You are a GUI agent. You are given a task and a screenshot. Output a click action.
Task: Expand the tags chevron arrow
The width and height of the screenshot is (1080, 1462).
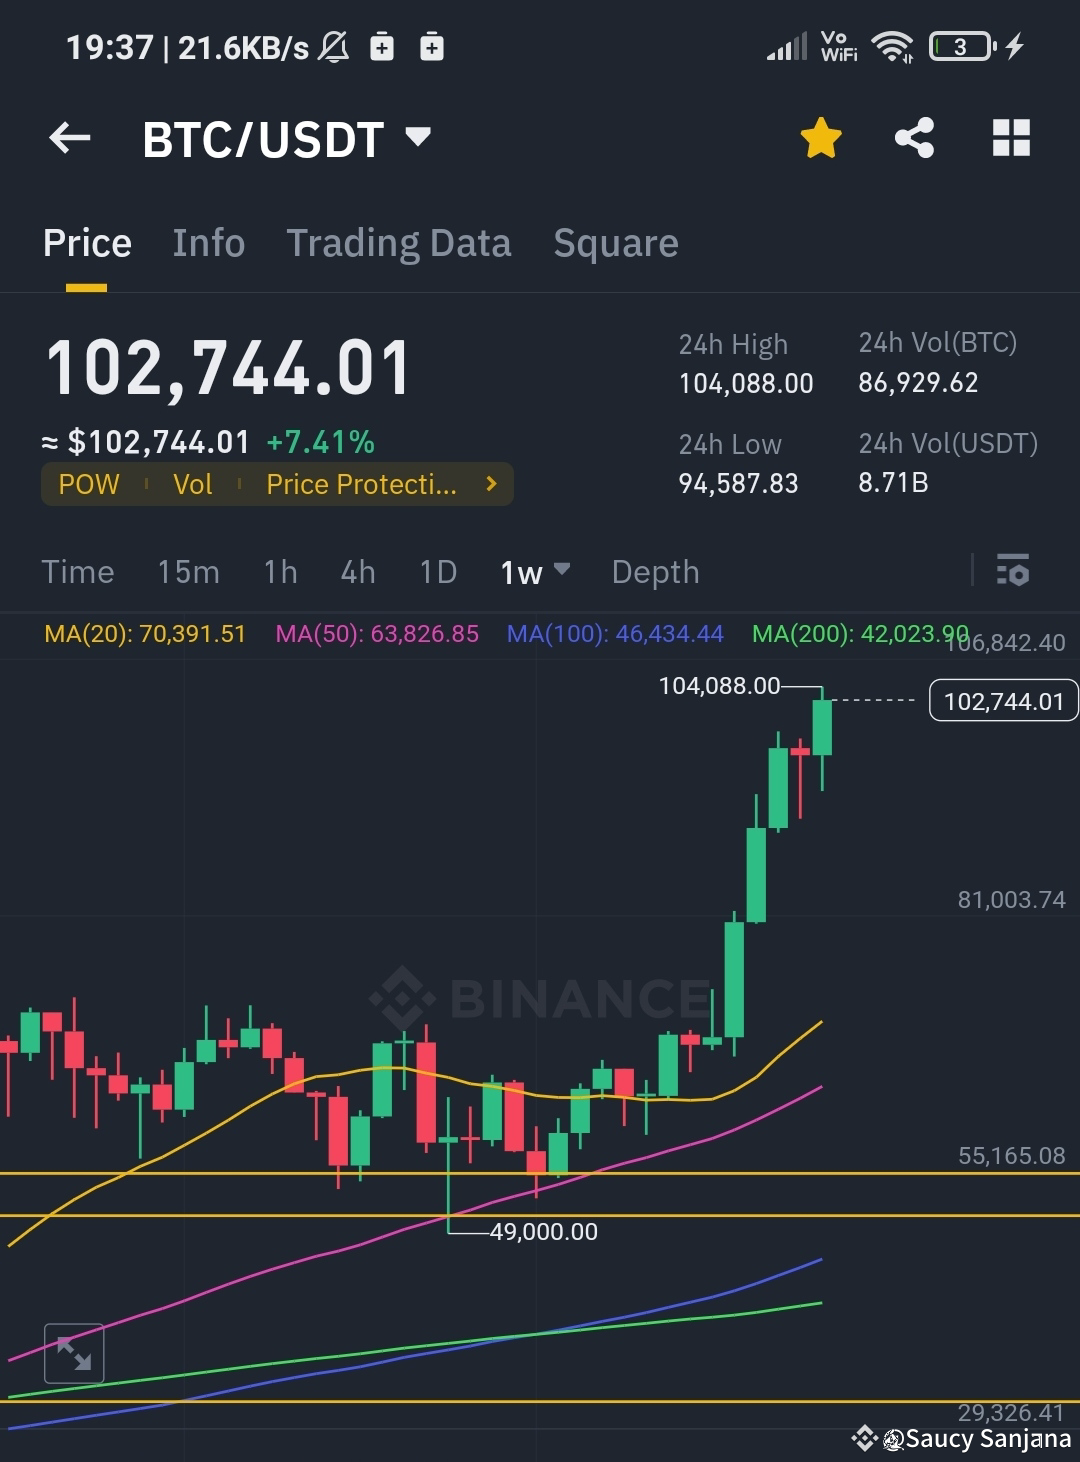[491, 484]
